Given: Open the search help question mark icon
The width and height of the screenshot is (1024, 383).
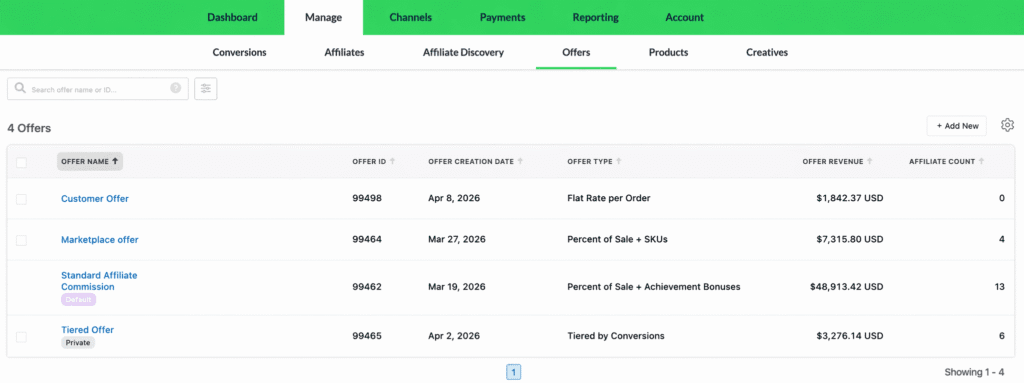Looking at the screenshot, I should coord(176,88).
